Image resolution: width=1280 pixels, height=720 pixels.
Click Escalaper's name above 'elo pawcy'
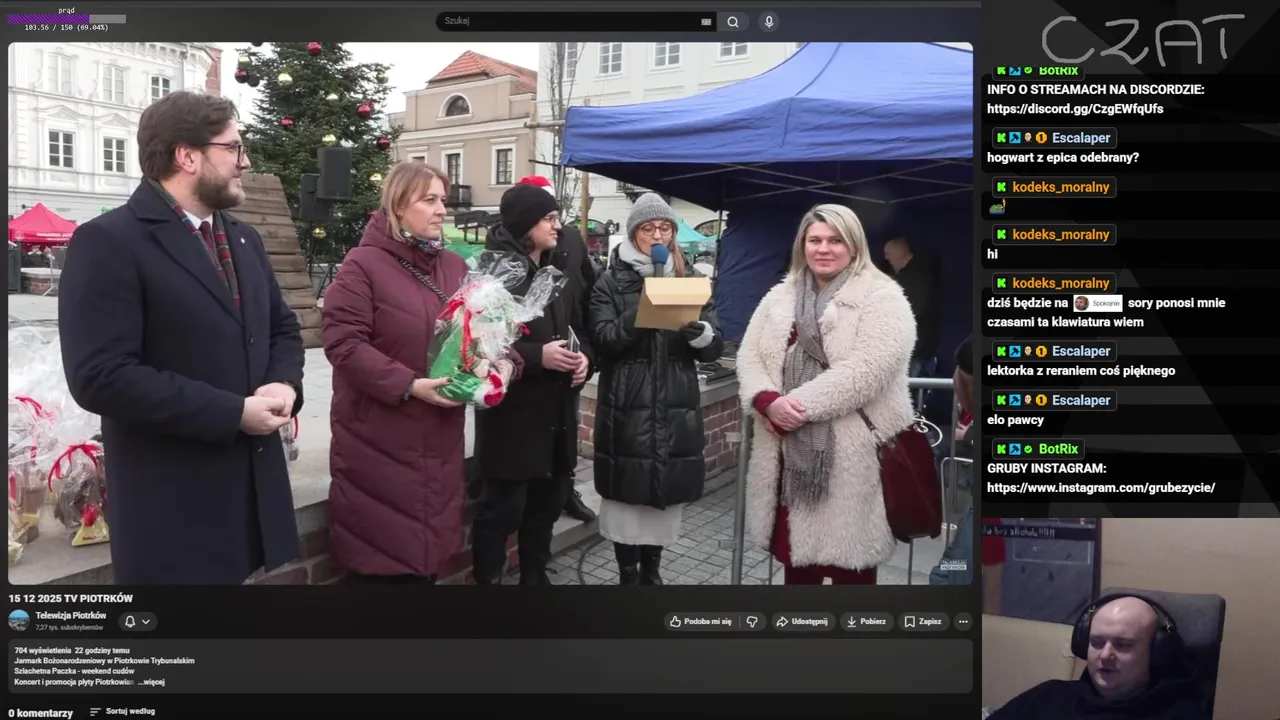pos(1081,400)
